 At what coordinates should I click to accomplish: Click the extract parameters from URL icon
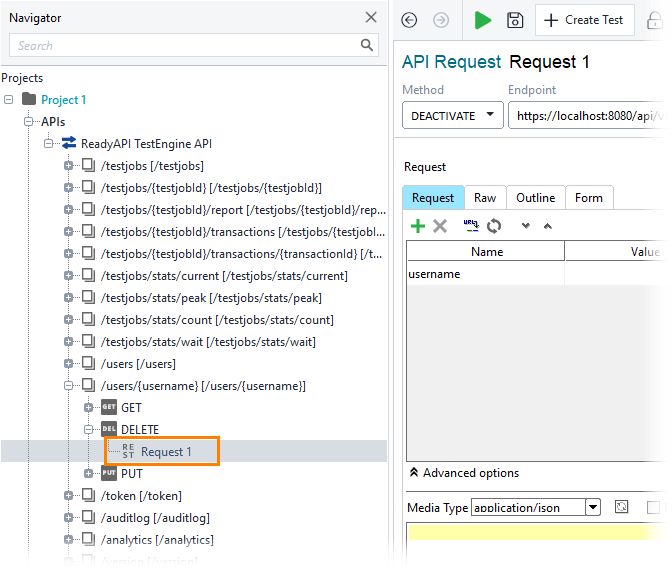[471, 226]
